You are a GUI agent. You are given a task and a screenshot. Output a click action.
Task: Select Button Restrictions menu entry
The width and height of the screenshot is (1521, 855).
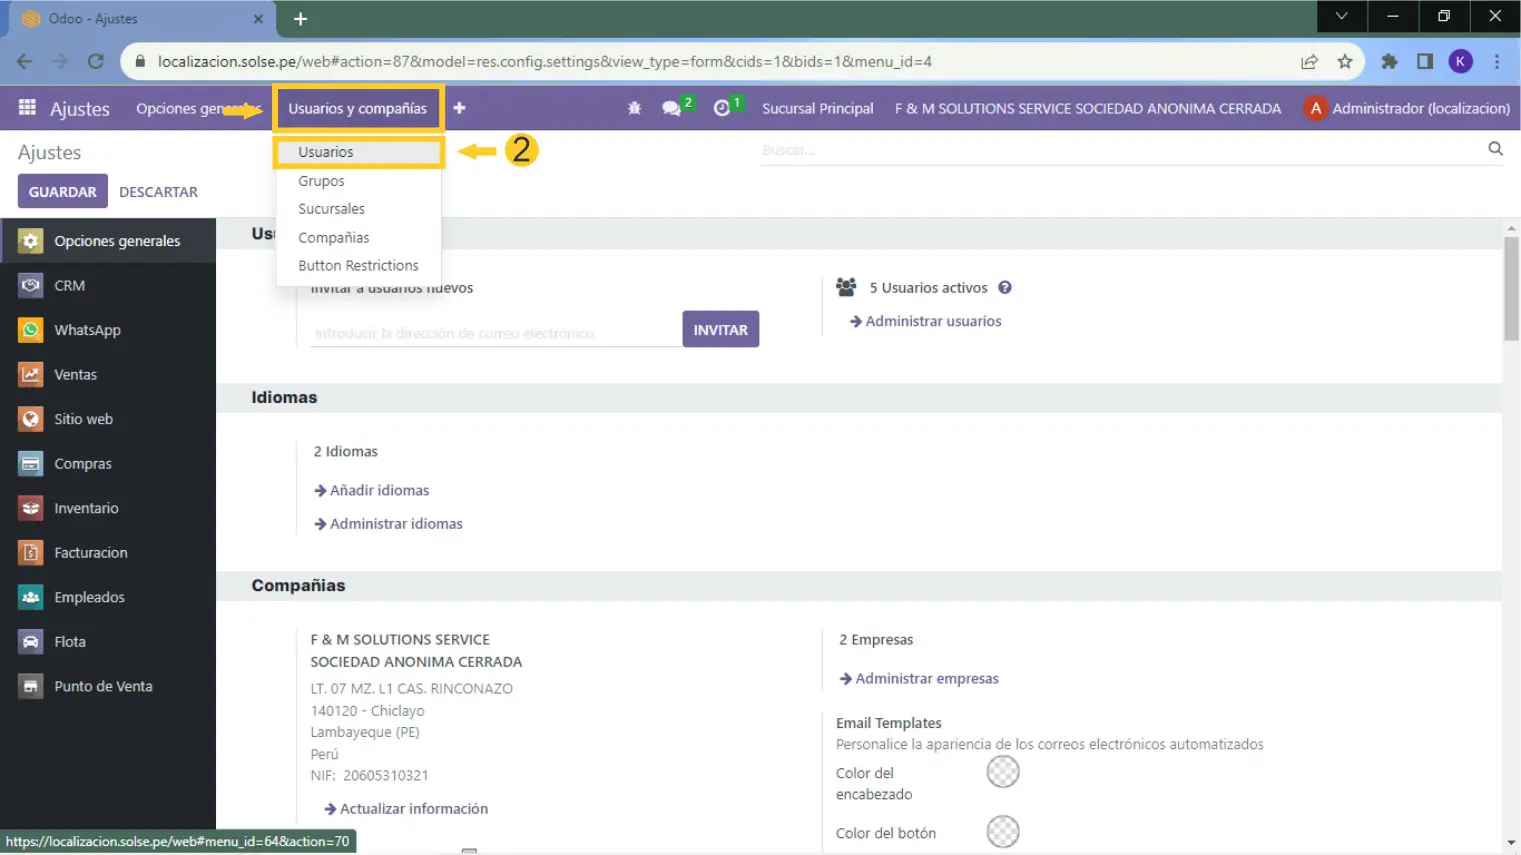(358, 266)
